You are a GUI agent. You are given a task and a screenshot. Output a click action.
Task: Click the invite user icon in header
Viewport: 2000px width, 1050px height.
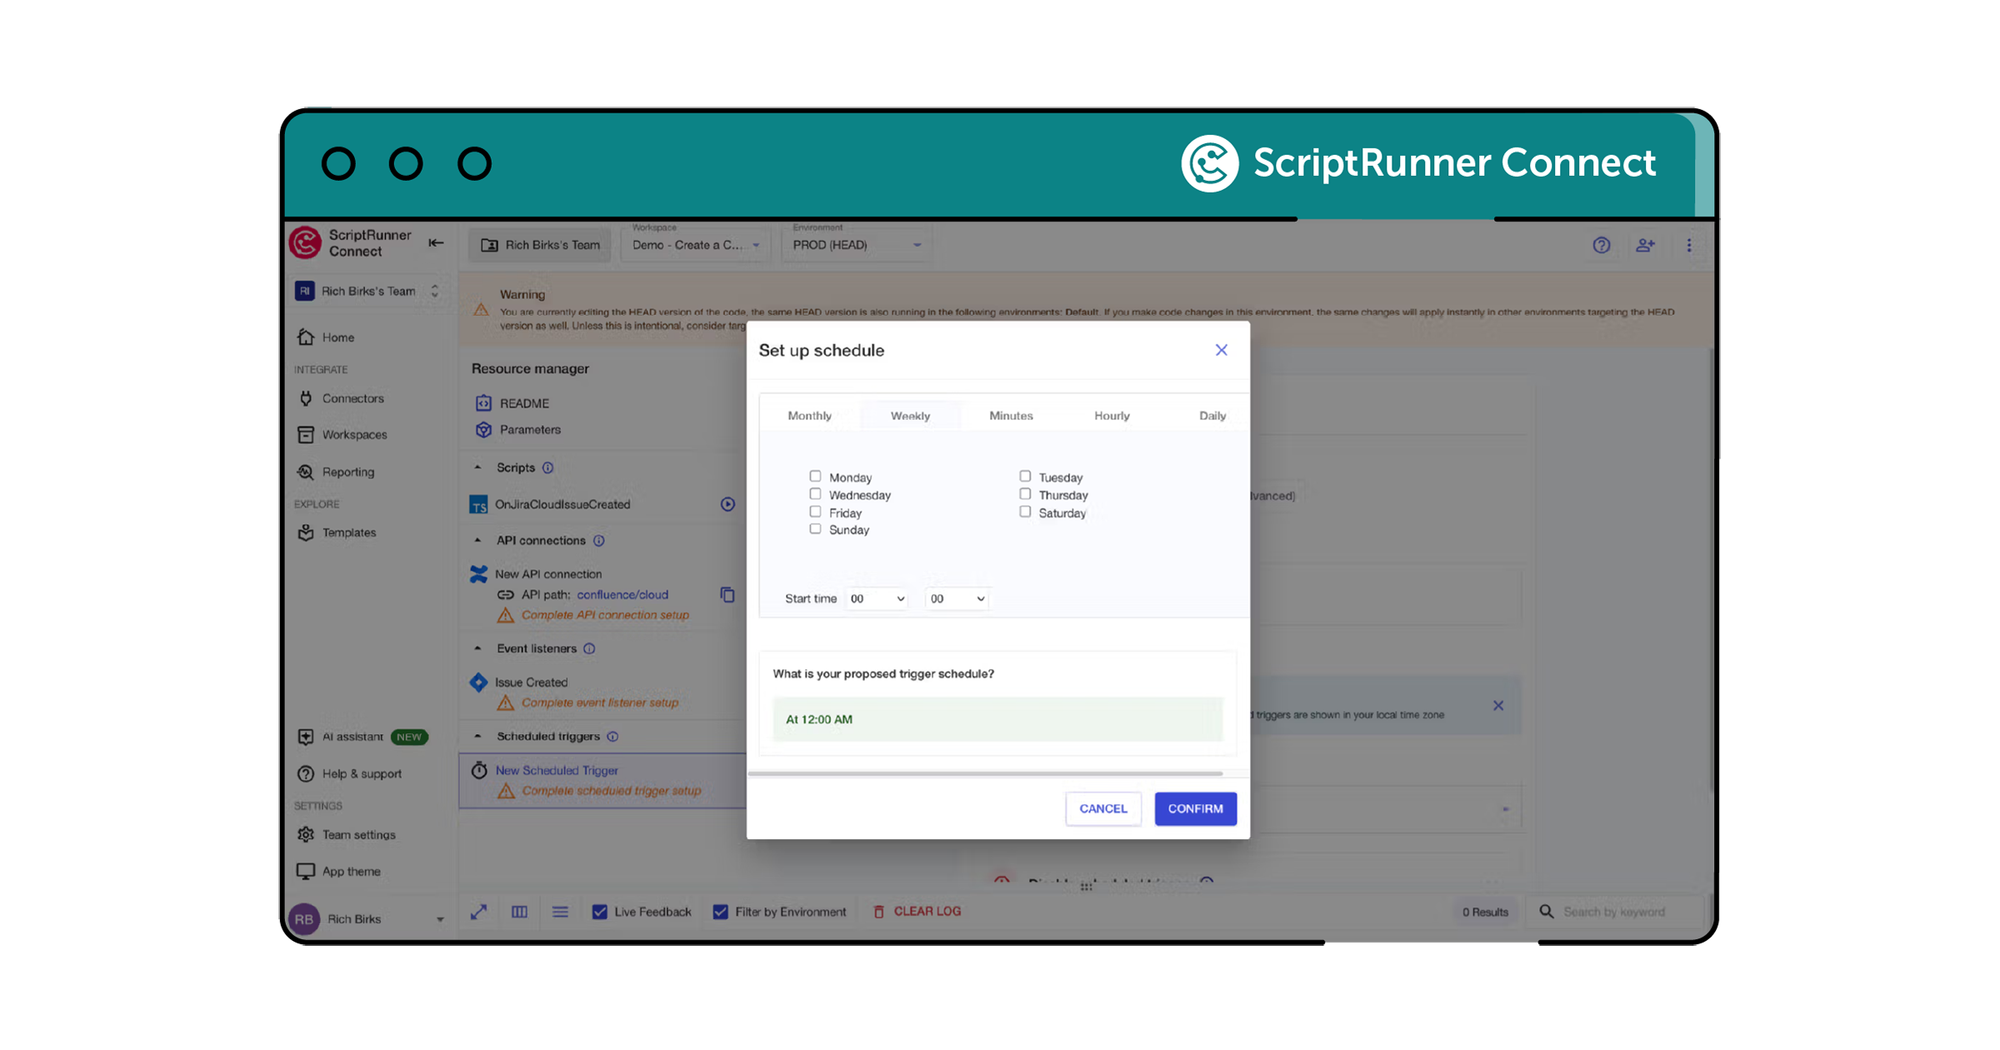pos(1645,245)
